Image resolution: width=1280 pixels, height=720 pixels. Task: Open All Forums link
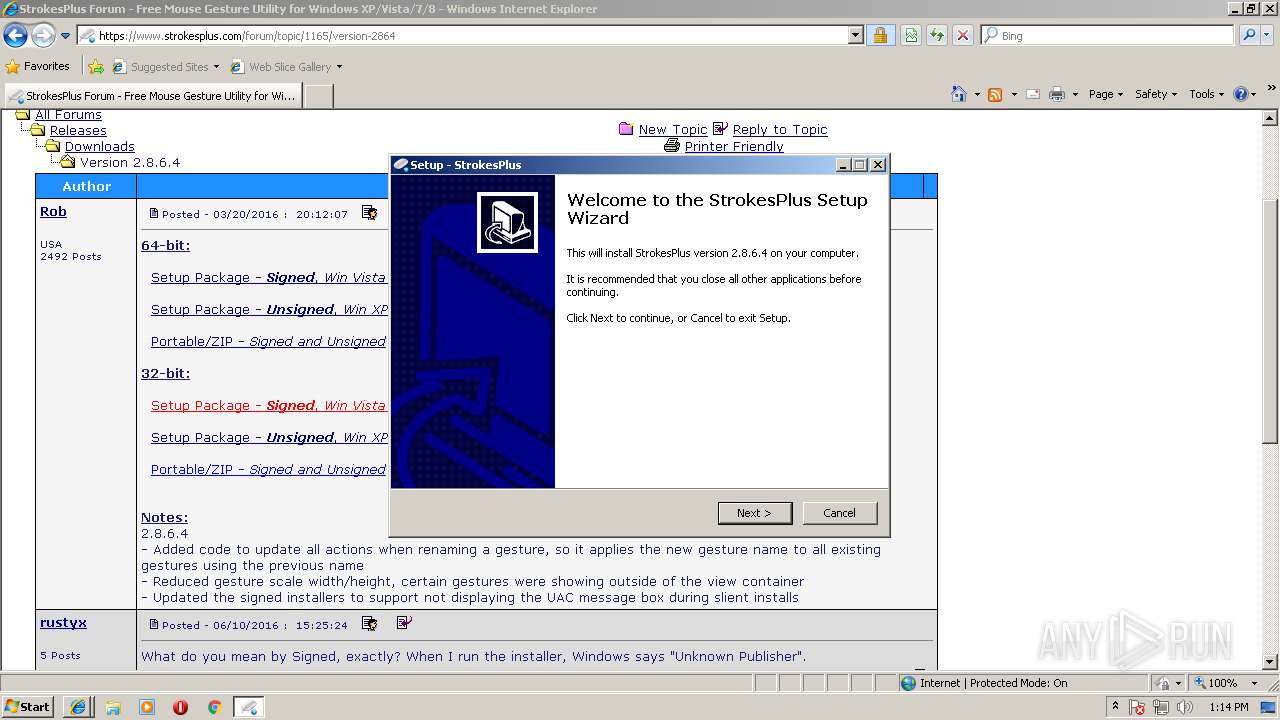(x=68, y=115)
